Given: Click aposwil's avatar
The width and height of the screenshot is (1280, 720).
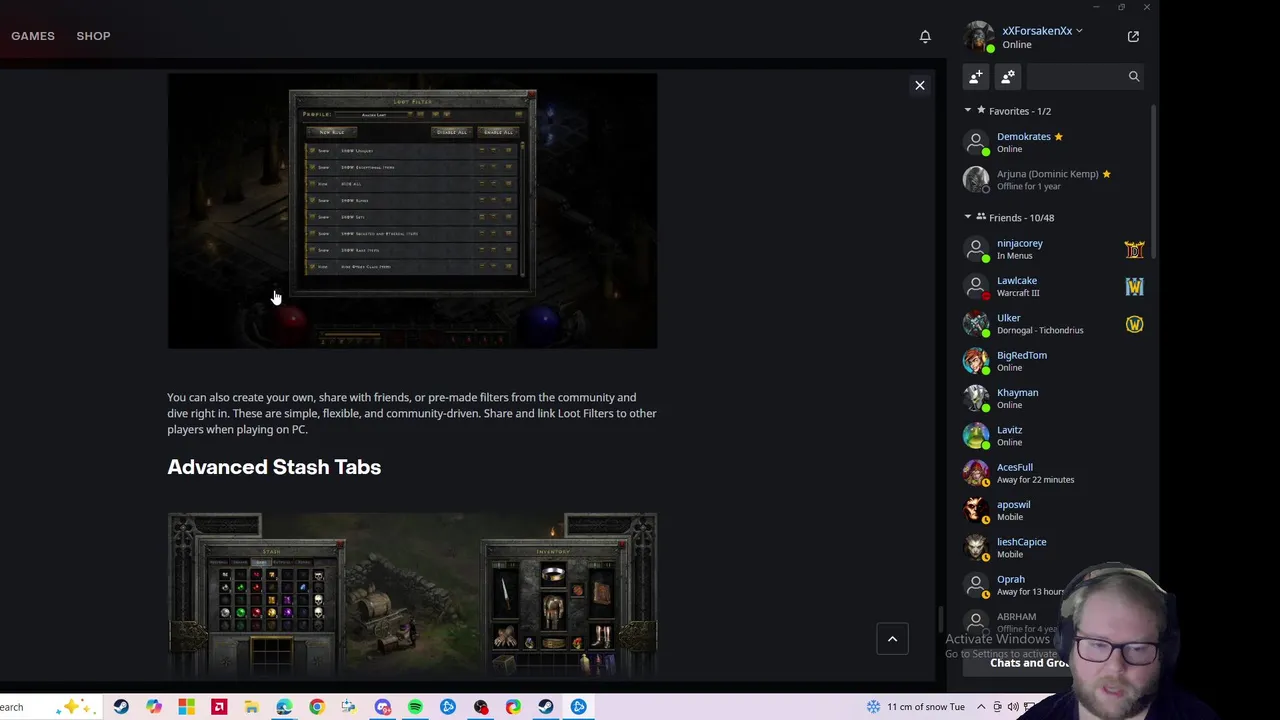Looking at the screenshot, I should pos(976,511).
